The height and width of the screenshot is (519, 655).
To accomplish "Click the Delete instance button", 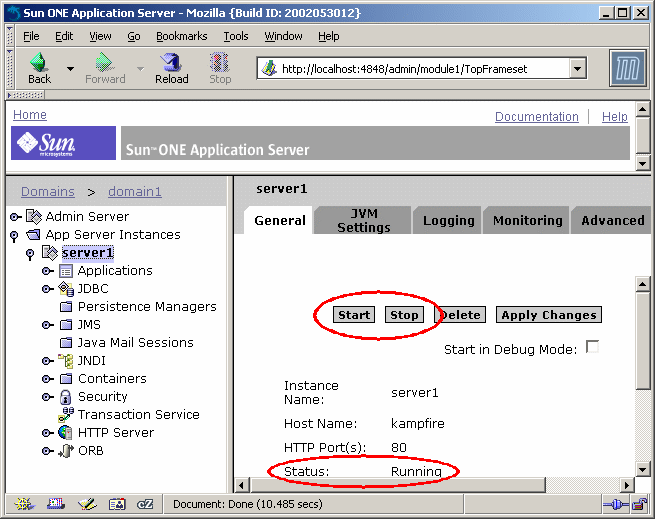I will coord(460,315).
